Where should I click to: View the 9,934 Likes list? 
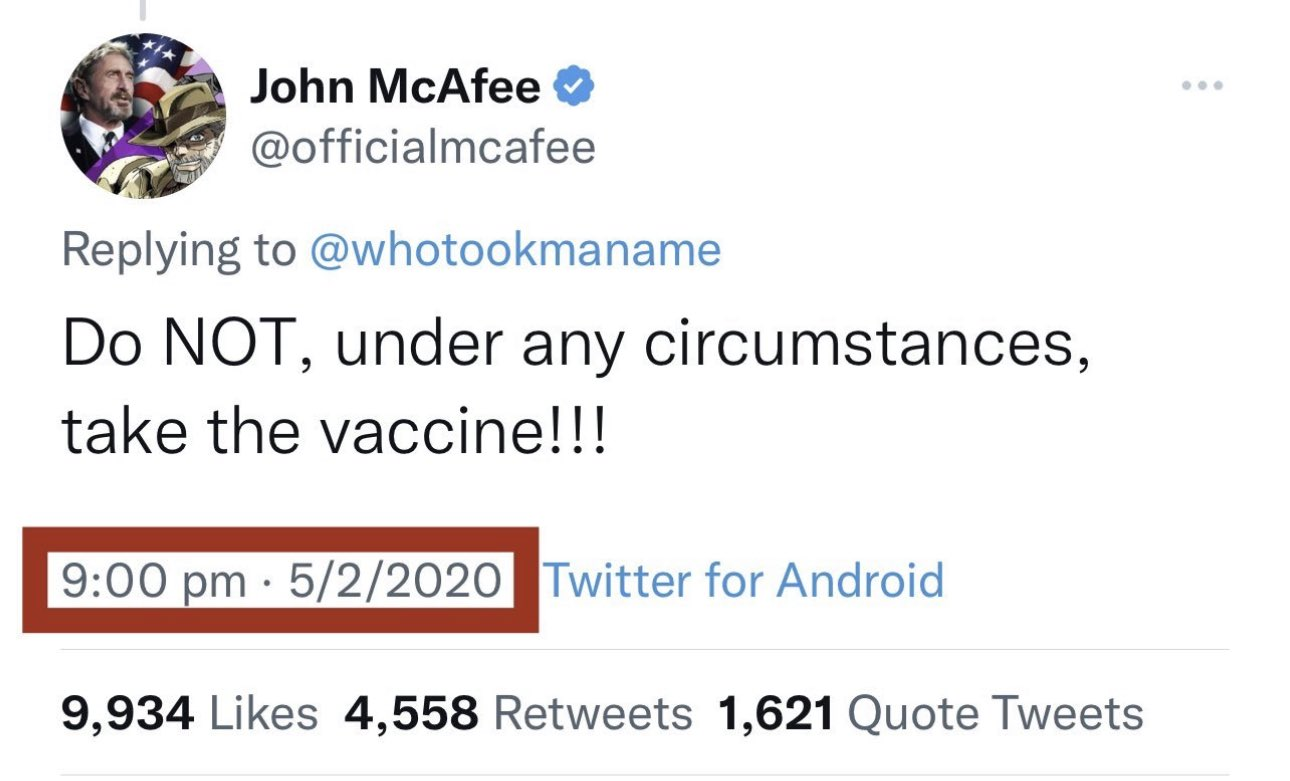[x=189, y=714]
